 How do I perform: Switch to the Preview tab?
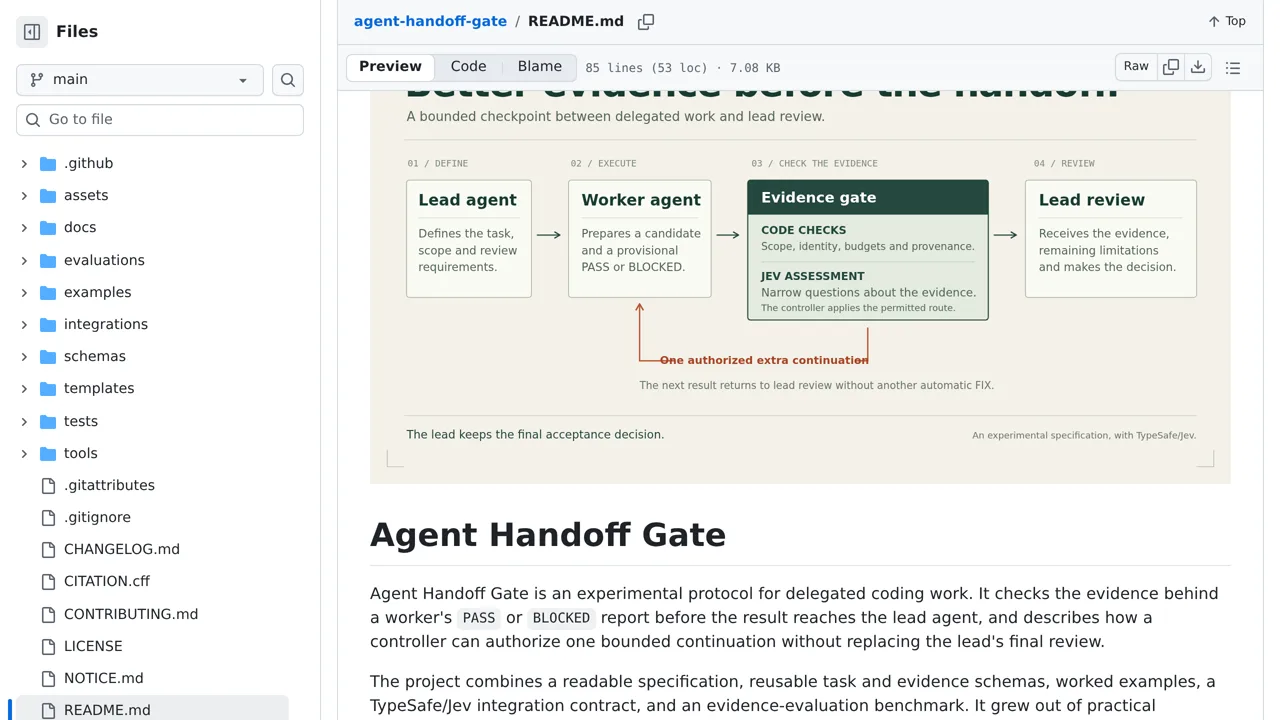[x=390, y=67]
